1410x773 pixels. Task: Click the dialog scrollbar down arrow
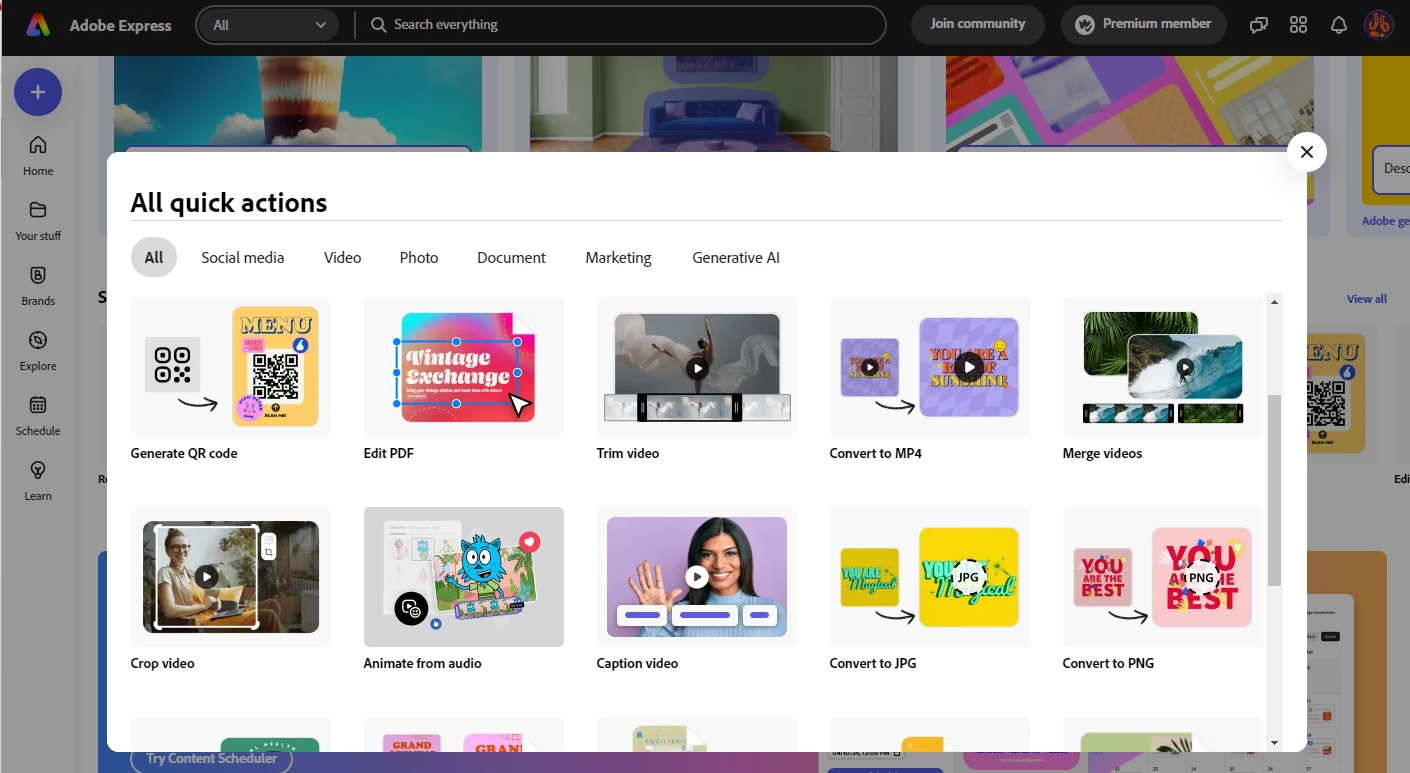tap(1274, 743)
